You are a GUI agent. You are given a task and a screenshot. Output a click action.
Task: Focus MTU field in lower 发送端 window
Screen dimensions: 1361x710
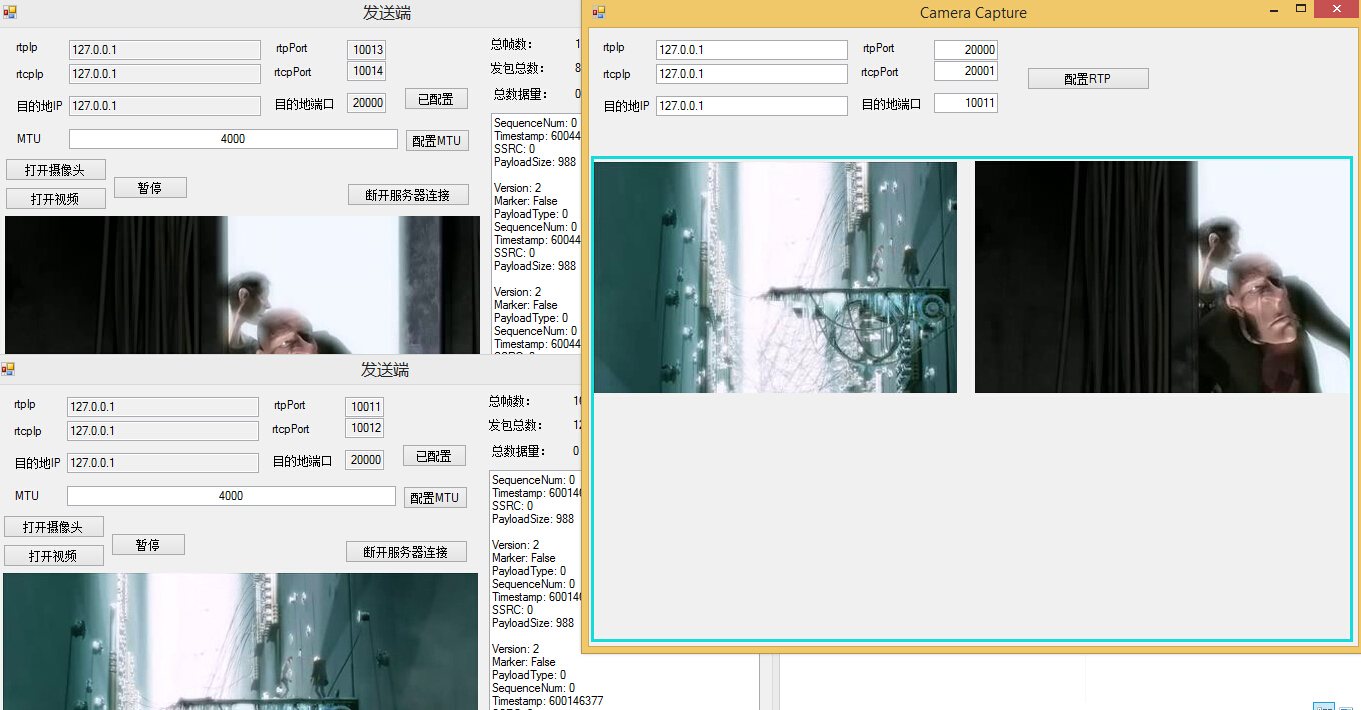coord(231,496)
